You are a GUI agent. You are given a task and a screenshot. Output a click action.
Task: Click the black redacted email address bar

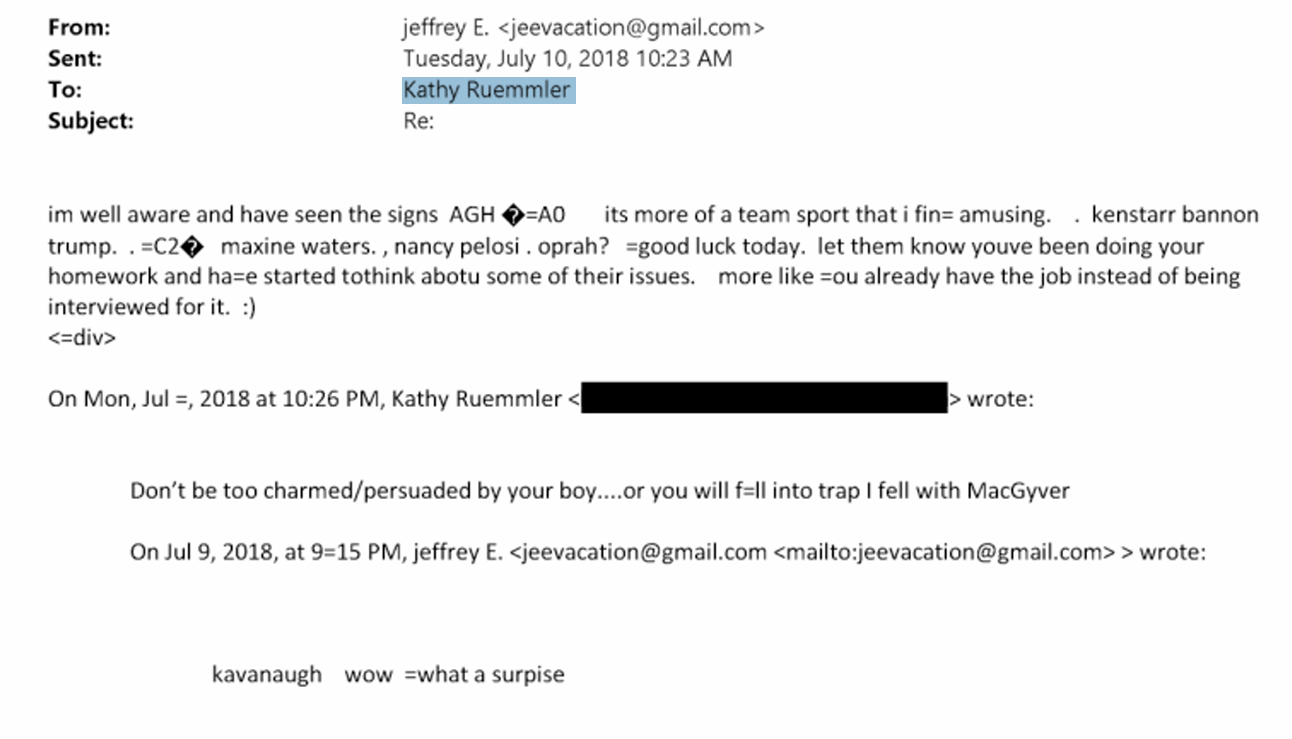[x=763, y=398]
